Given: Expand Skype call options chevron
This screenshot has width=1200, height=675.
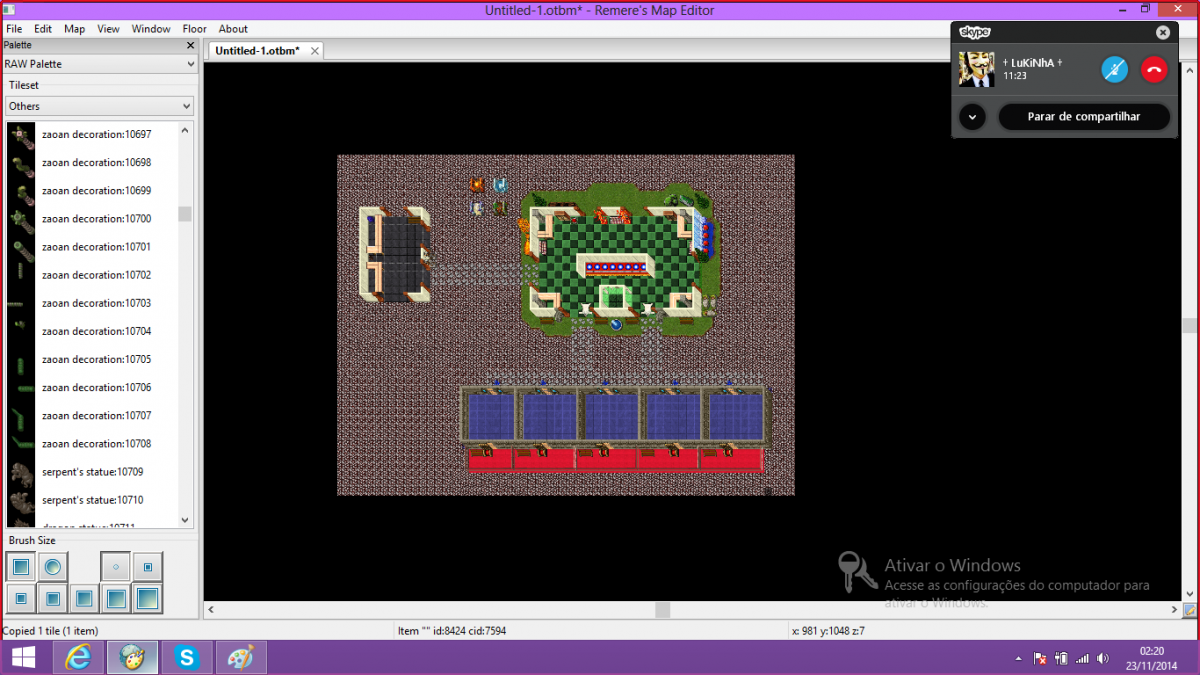Looking at the screenshot, I should 972,117.
